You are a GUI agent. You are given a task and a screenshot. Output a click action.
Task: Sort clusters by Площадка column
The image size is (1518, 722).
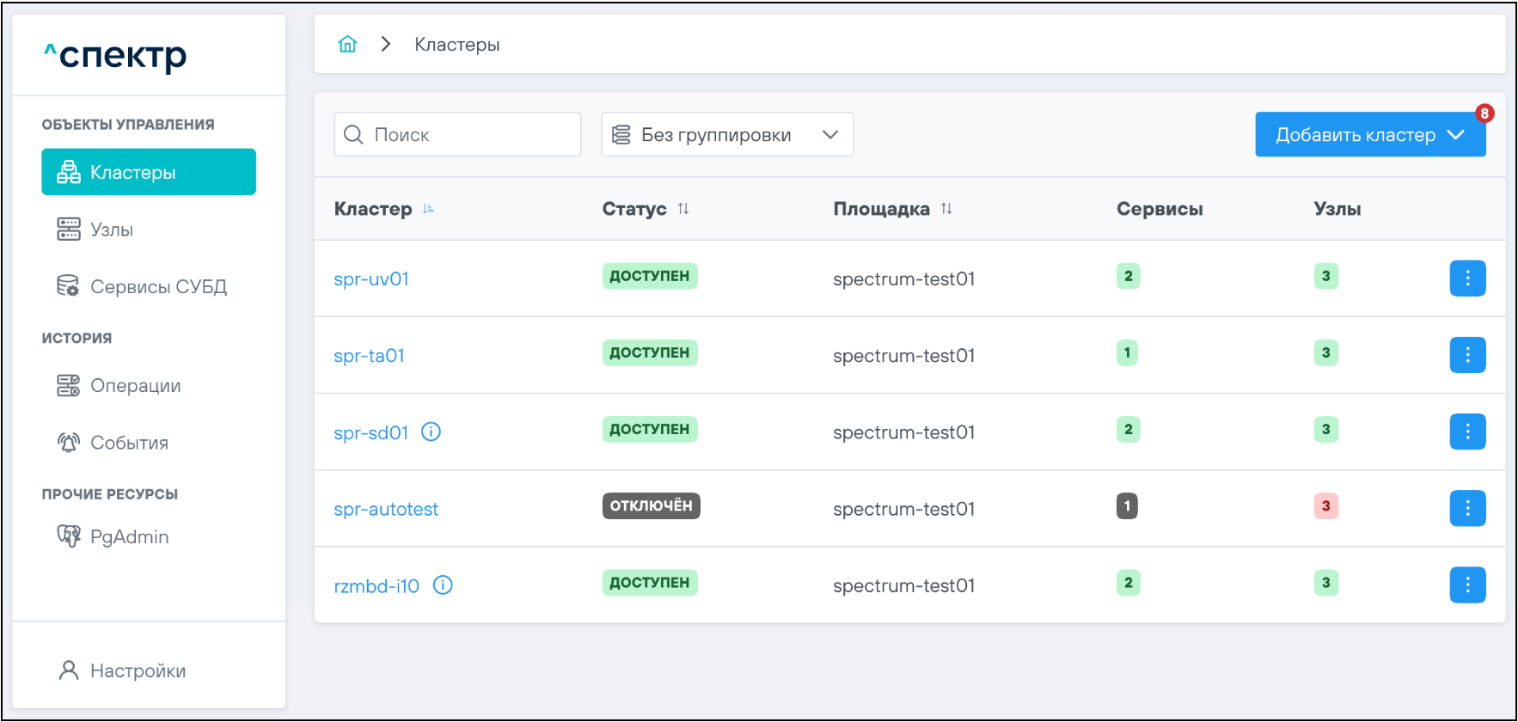(x=946, y=209)
